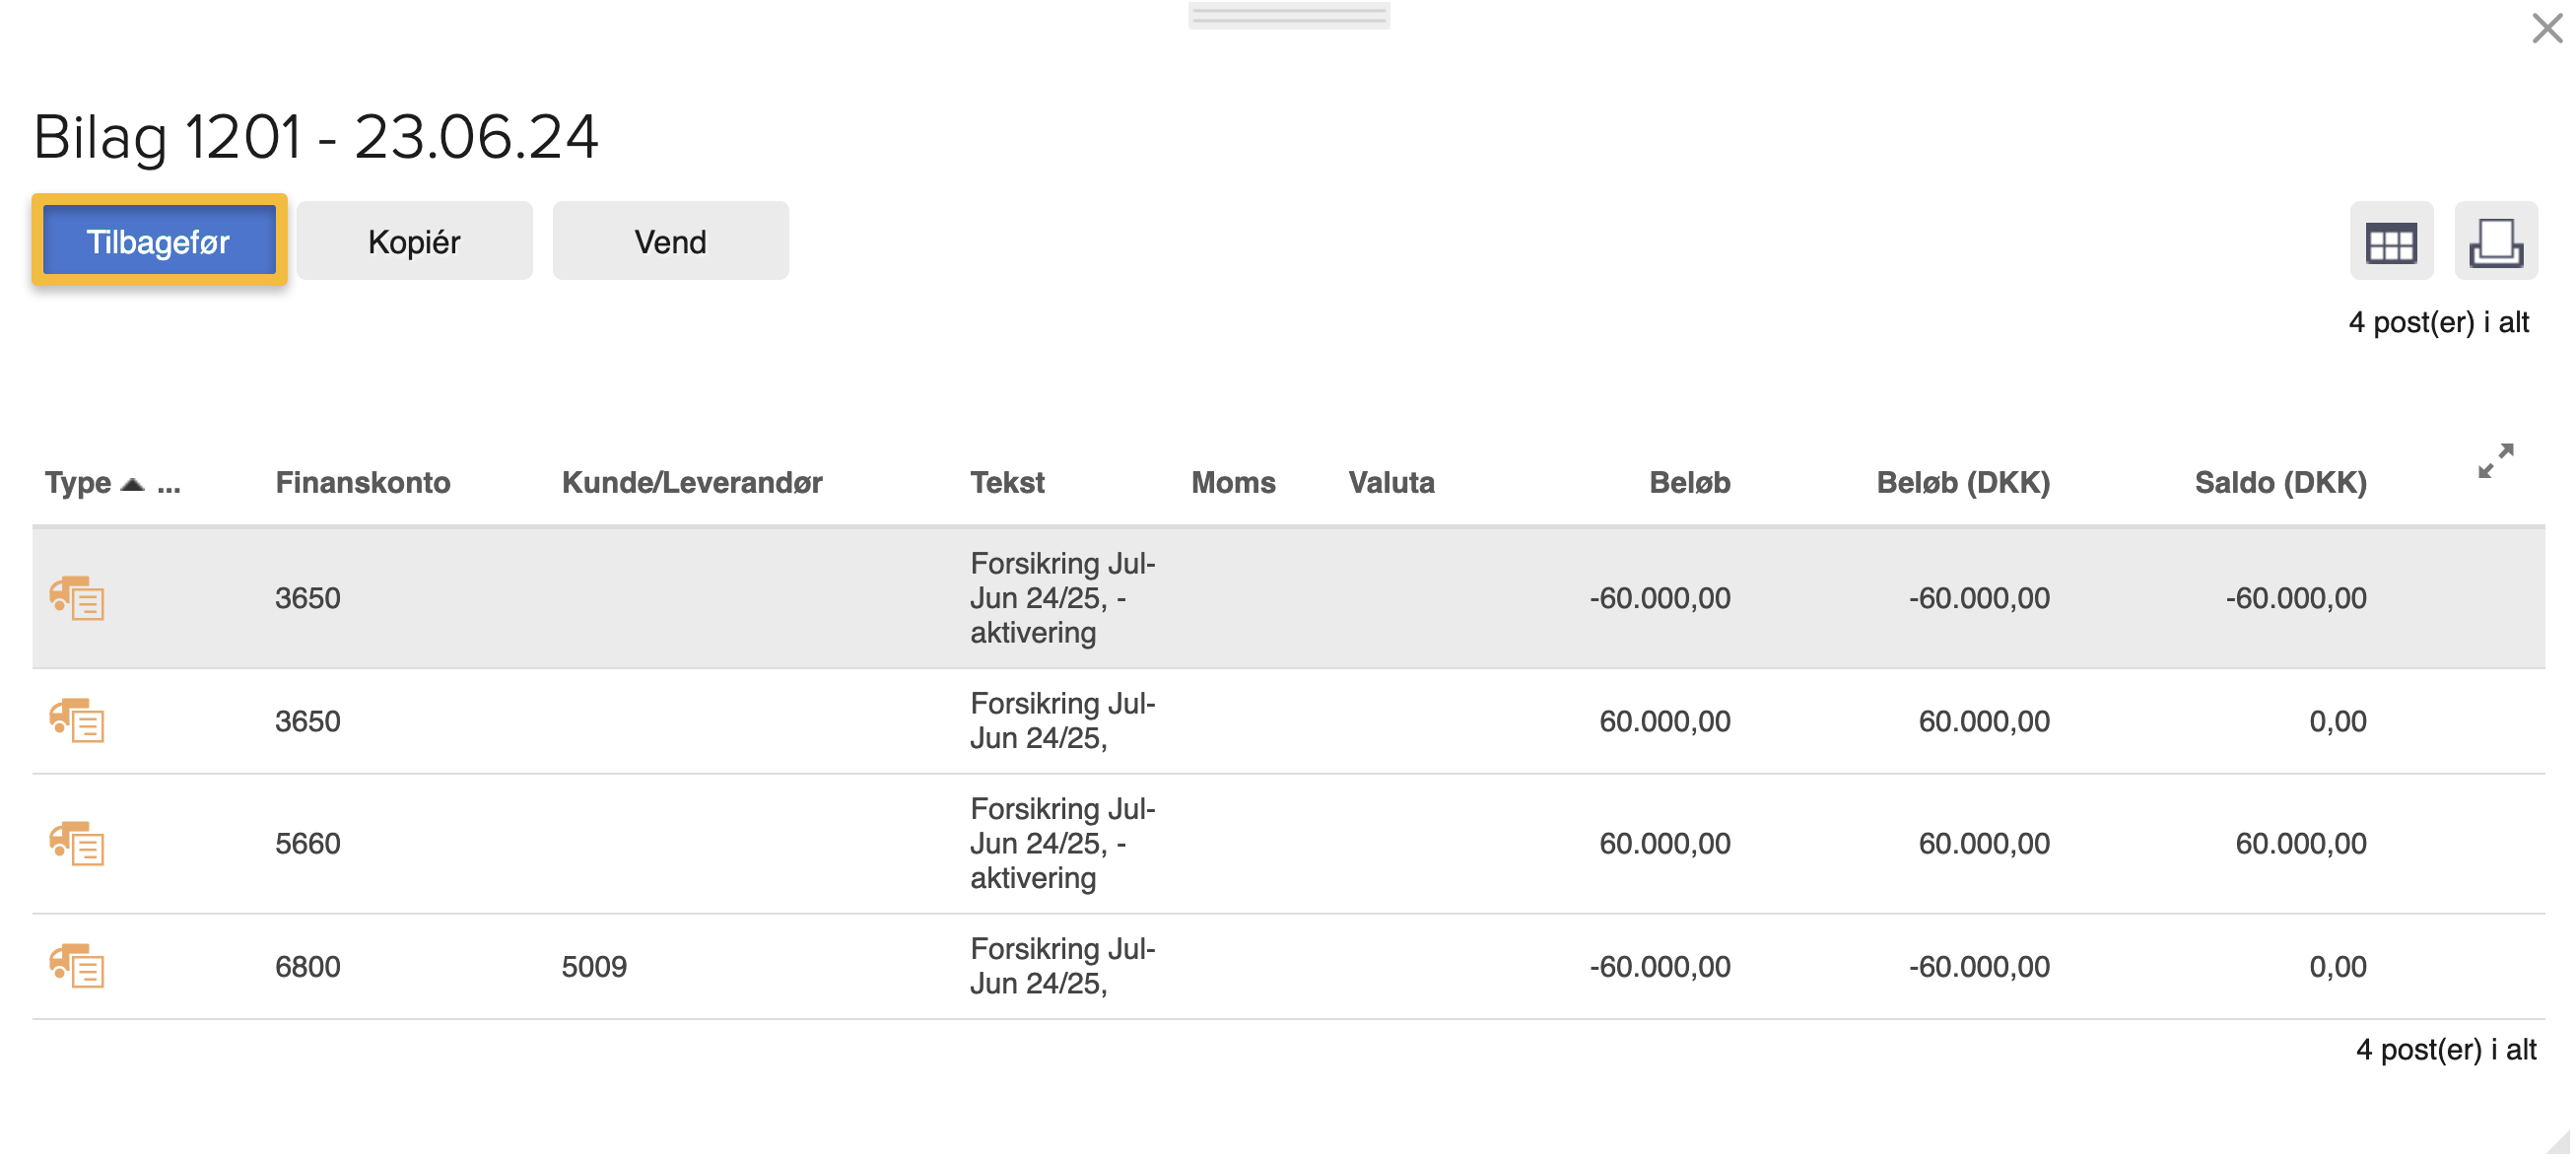The image size is (2576, 1161).
Task: Click the Beløb (DKK) column header
Action: (1962, 483)
